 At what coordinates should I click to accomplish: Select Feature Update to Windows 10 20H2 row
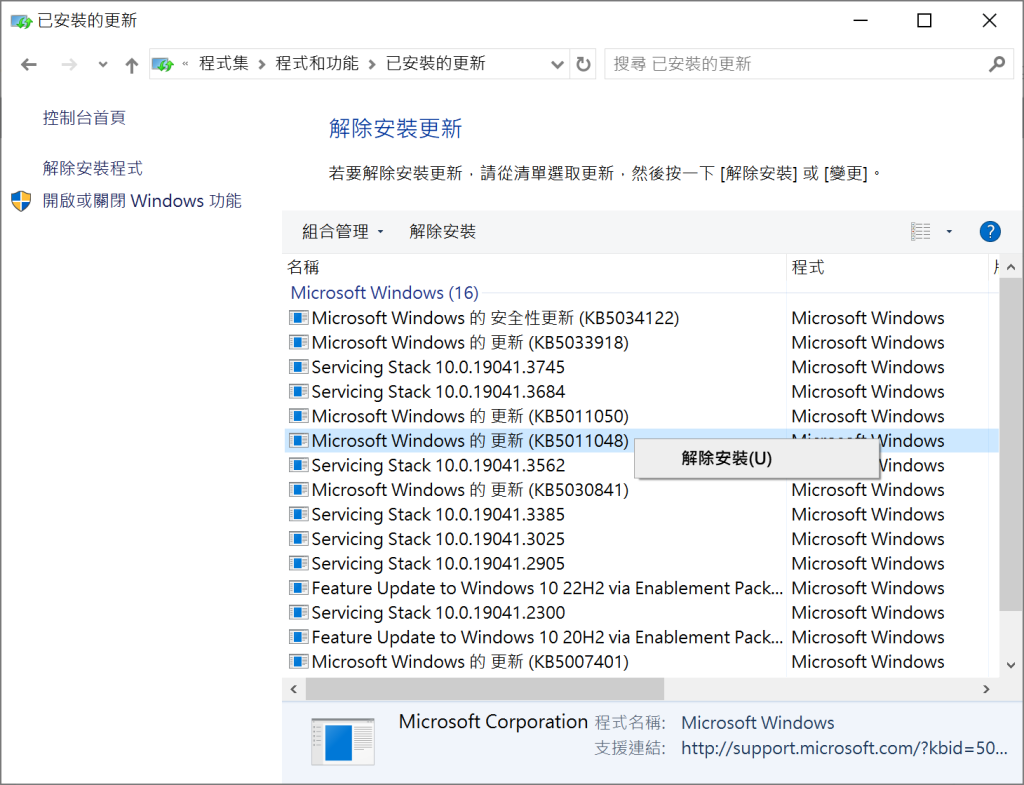click(642, 637)
